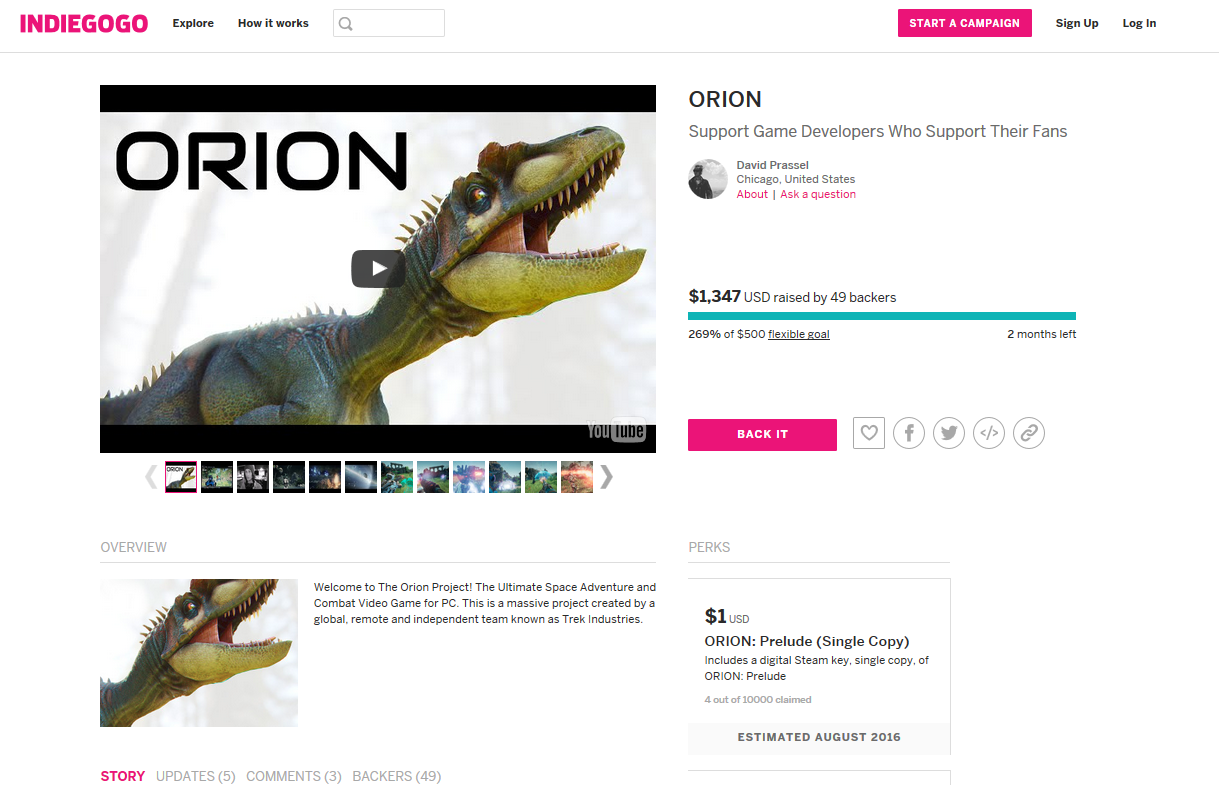This screenshot has height=785, width=1219.
Task: Click the BACK IT button
Action: pyautogui.click(x=762, y=434)
